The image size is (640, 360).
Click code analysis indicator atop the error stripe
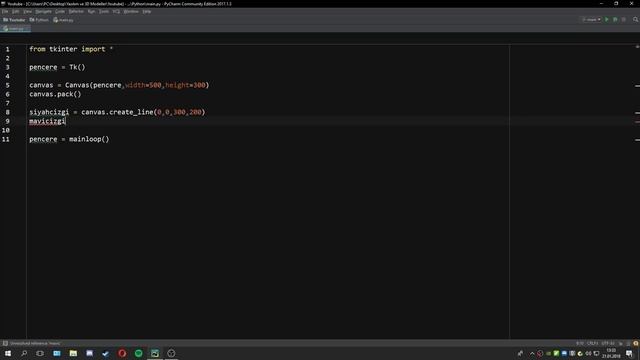(637, 47)
